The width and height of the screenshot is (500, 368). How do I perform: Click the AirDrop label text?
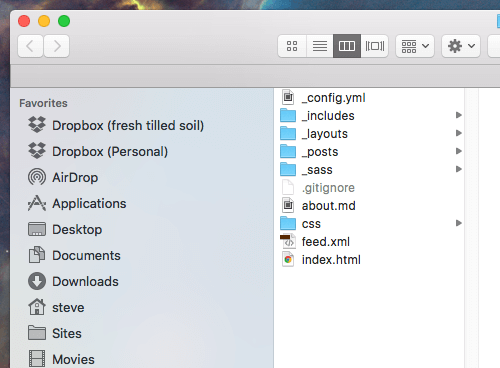75,177
